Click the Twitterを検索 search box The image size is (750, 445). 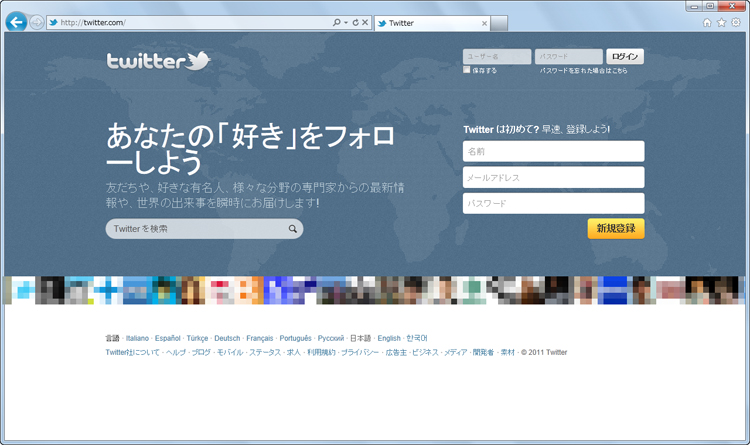point(204,229)
